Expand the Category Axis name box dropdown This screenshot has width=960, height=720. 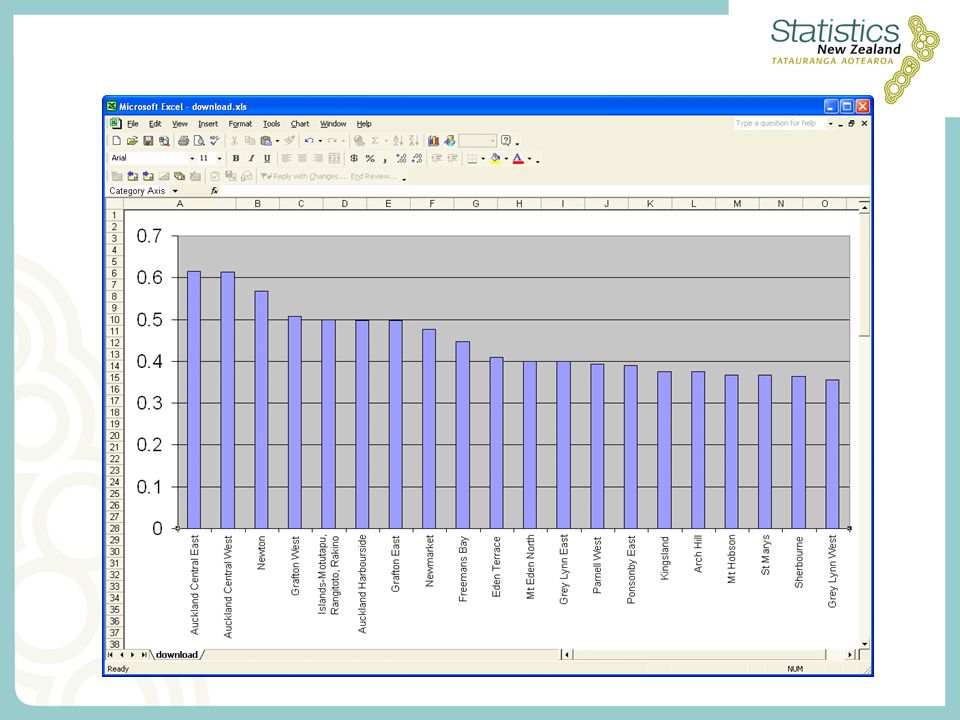pos(175,191)
